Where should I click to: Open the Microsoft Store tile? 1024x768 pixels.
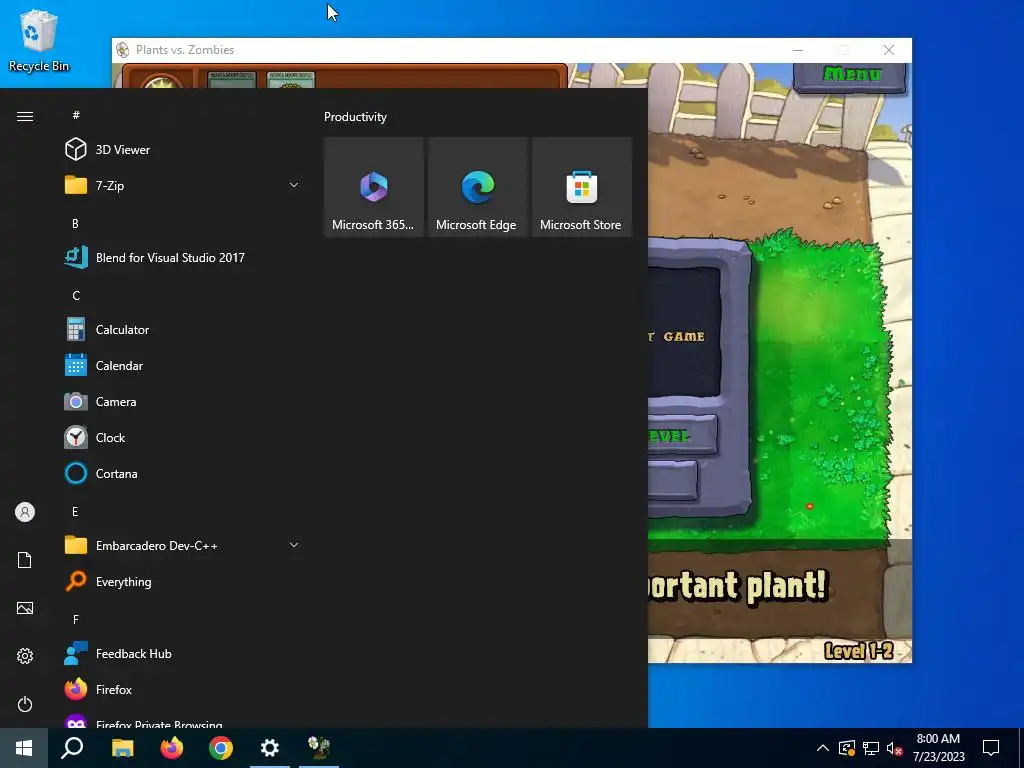tap(581, 187)
